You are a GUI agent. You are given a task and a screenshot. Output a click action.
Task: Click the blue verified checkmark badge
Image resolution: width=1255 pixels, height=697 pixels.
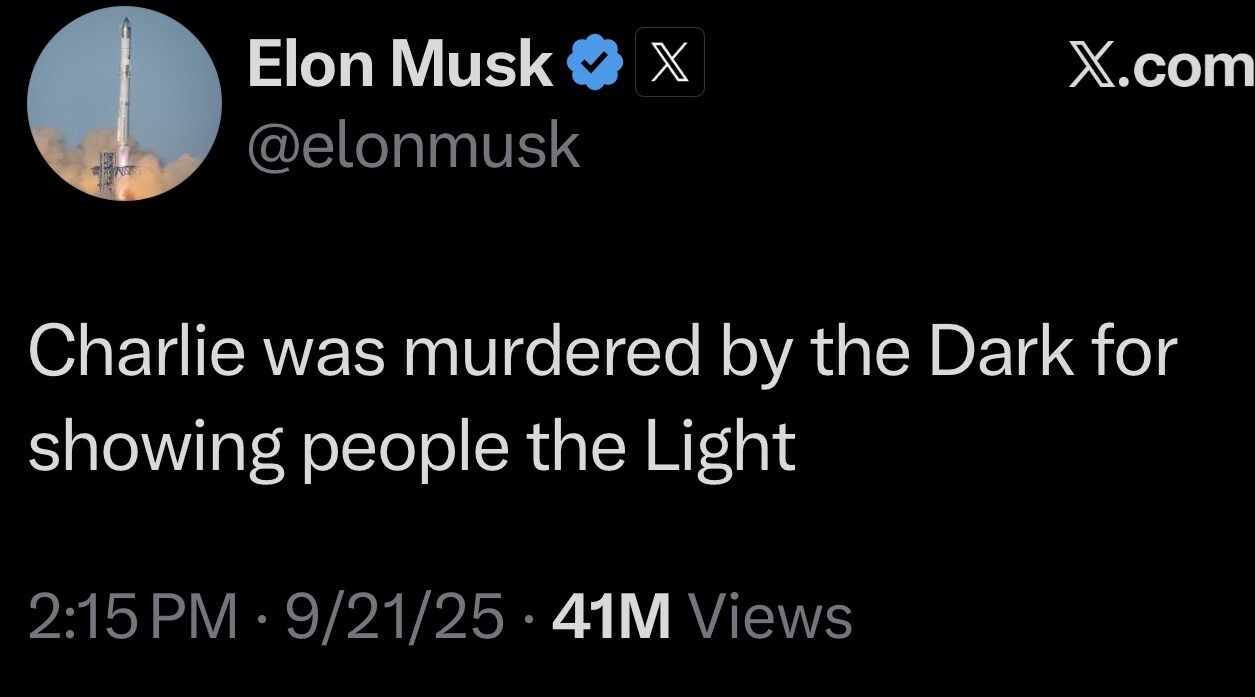pyautogui.click(x=597, y=64)
